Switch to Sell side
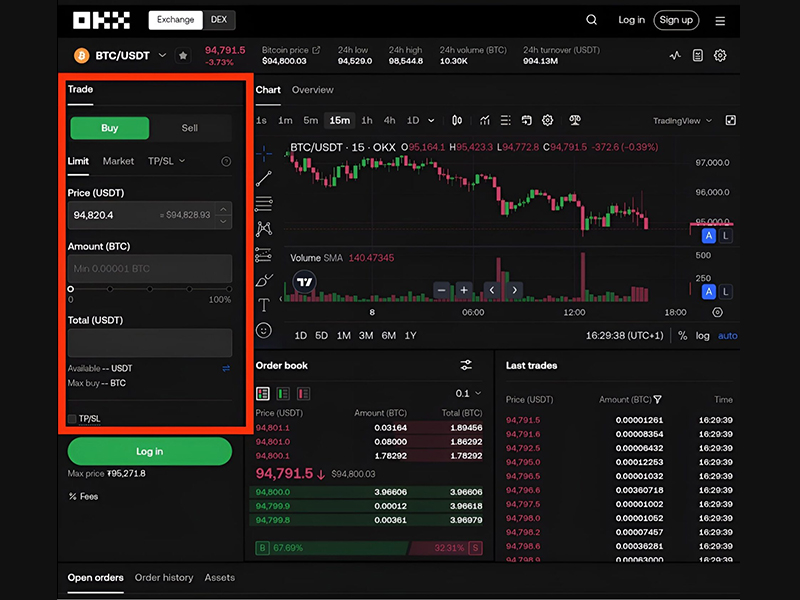This screenshot has height=600, width=800. point(190,128)
